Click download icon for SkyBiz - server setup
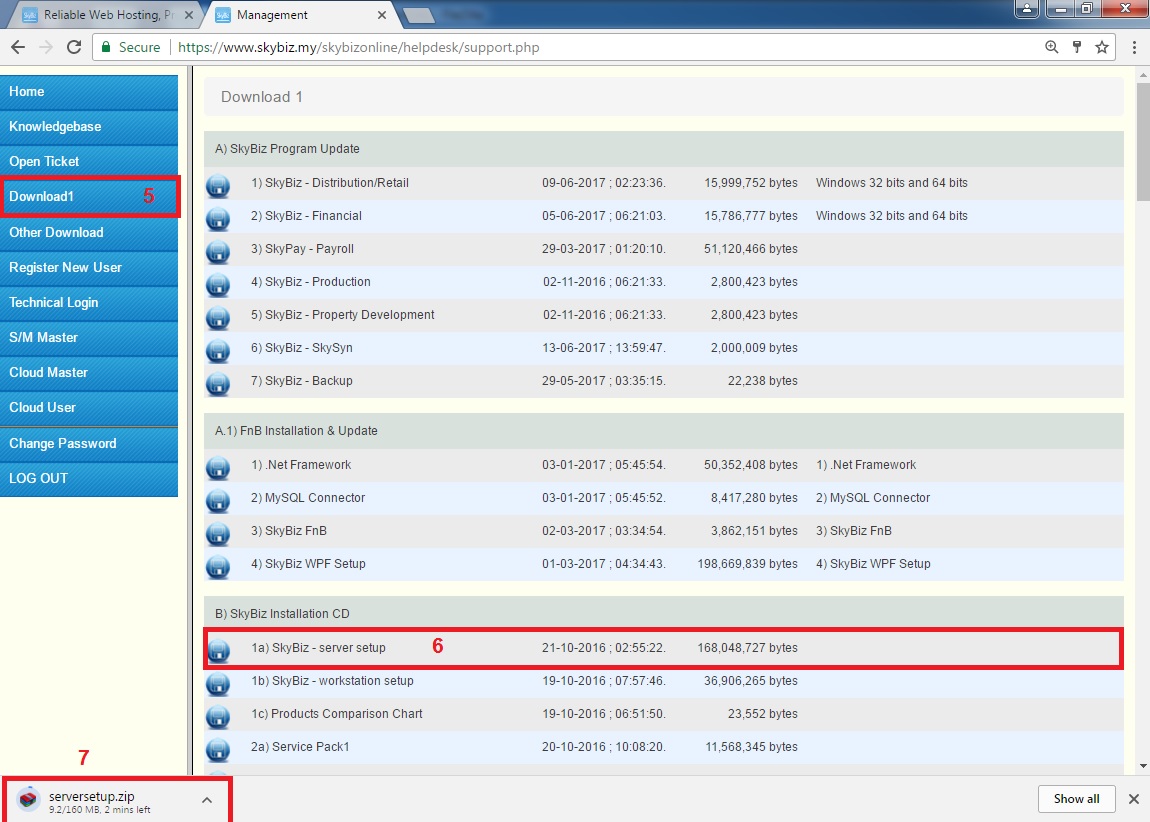 coord(218,650)
